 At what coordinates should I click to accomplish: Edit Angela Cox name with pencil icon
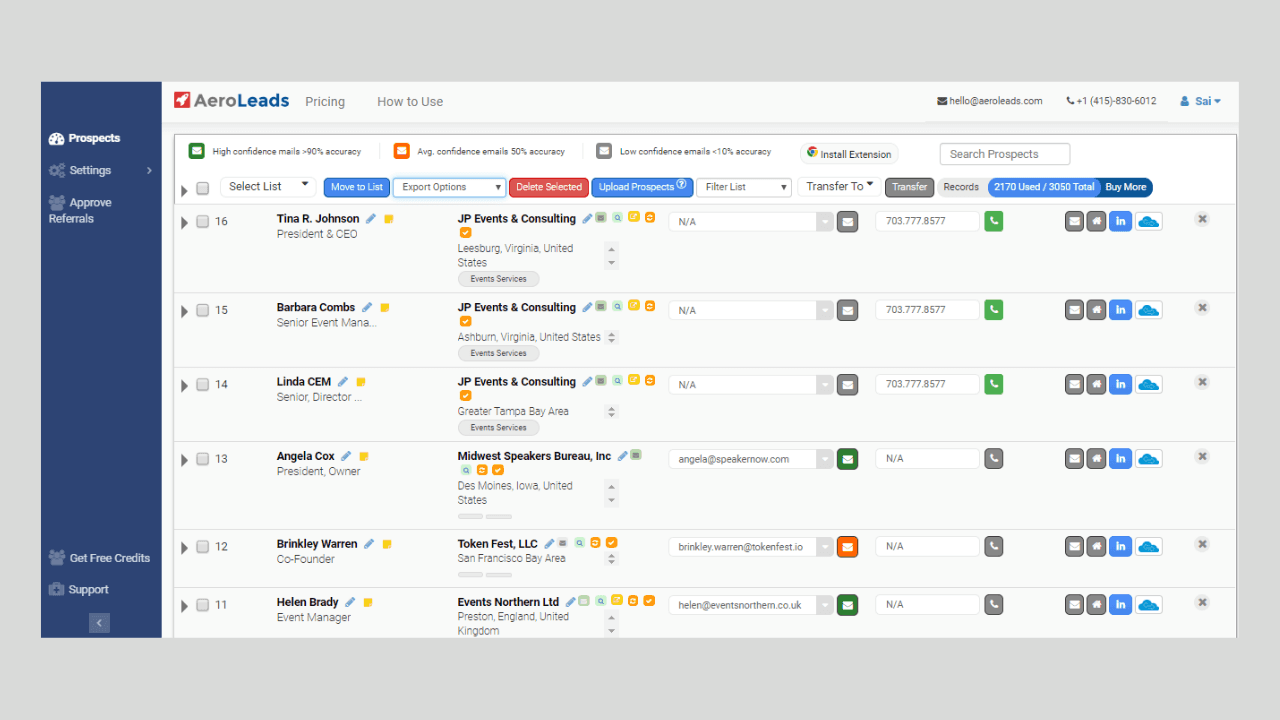click(x=346, y=456)
